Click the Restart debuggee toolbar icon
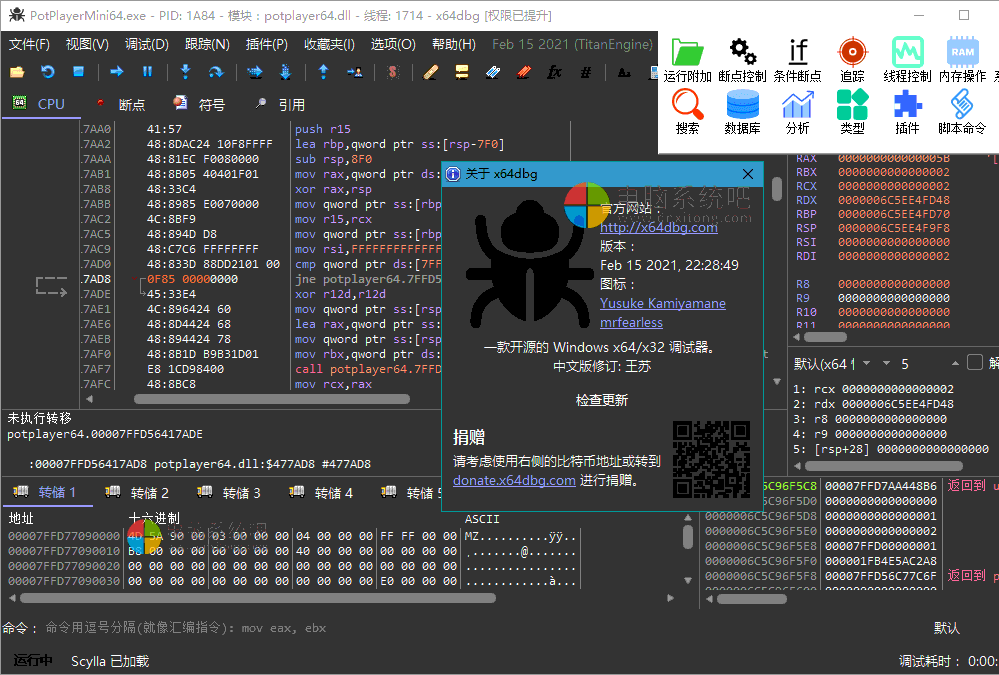Viewport: 999px width, 675px height. click(x=48, y=72)
